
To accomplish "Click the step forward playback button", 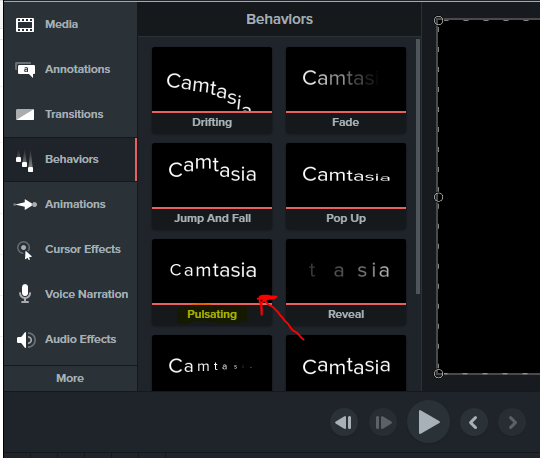I will coord(383,422).
